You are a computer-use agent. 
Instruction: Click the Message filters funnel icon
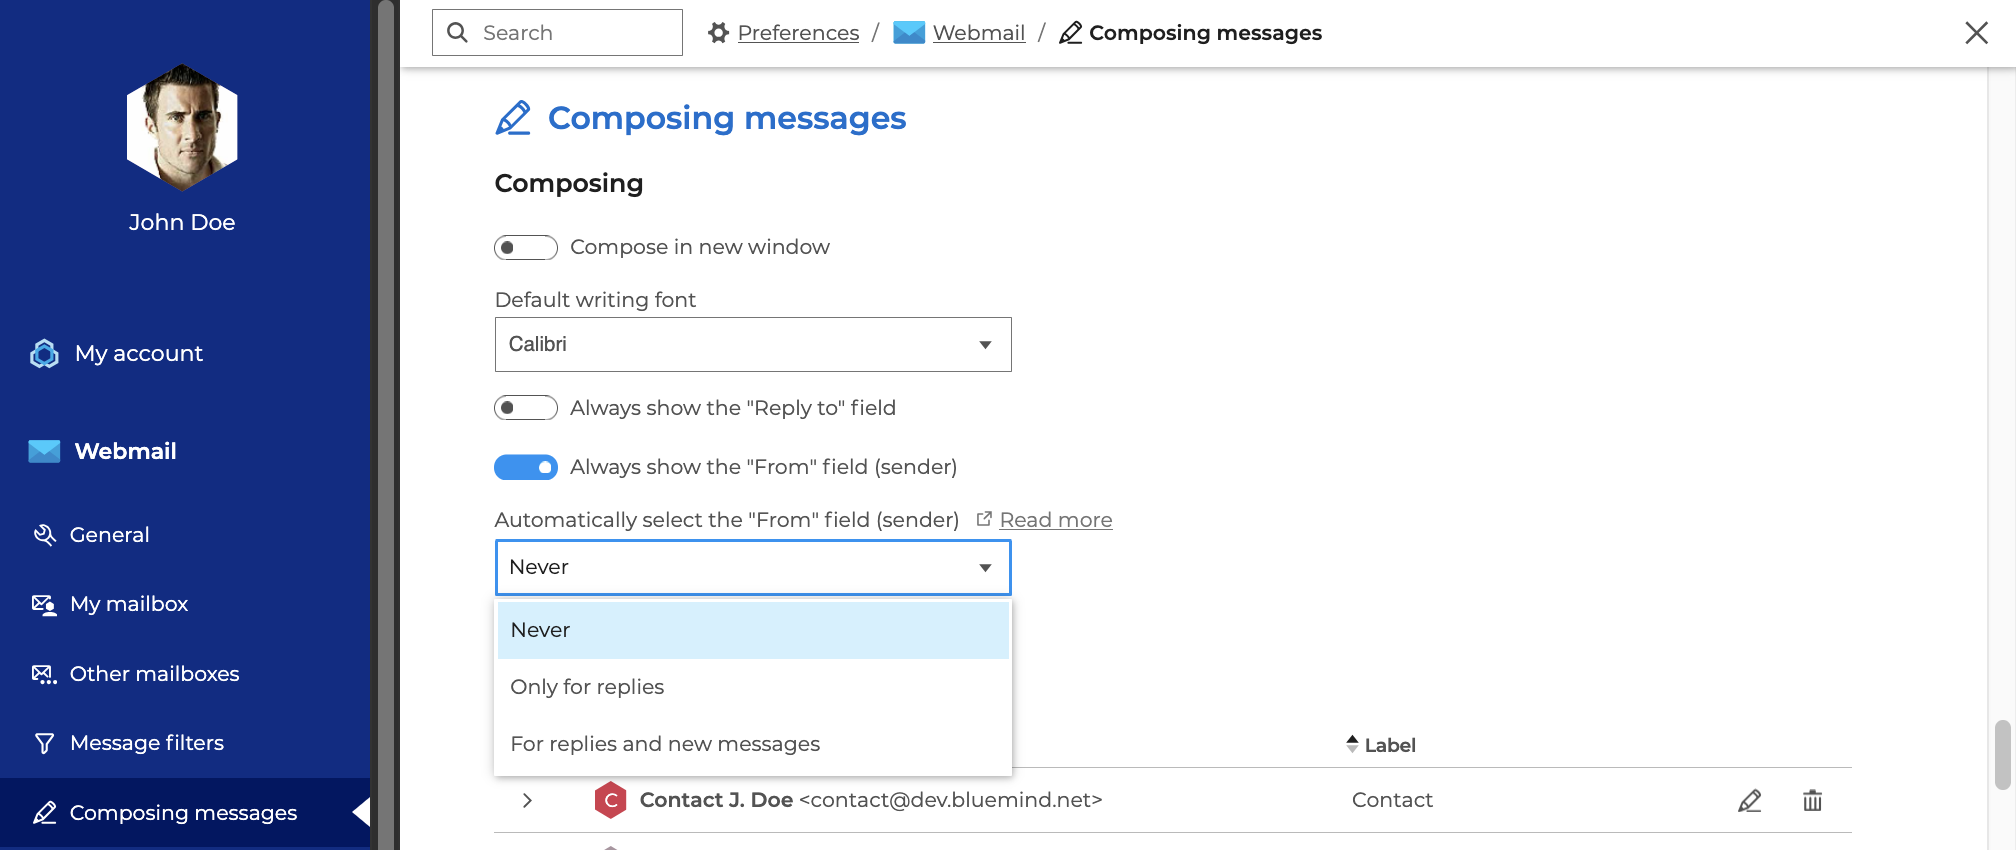(44, 743)
